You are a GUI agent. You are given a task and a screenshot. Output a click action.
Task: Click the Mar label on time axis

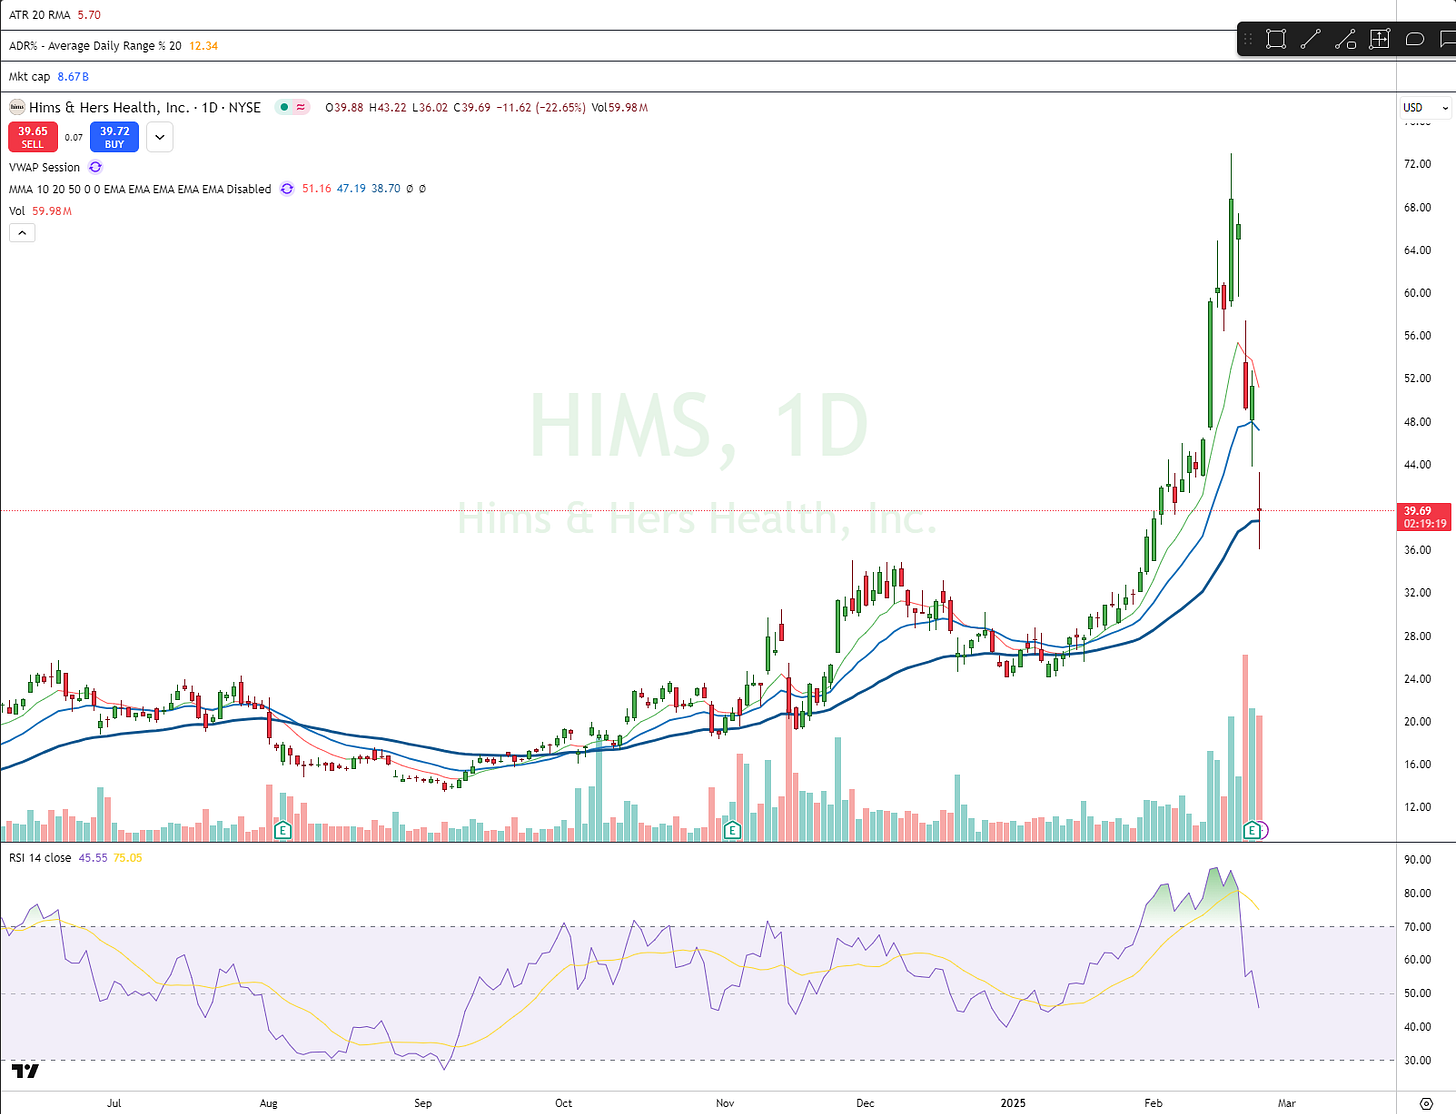click(1287, 1103)
